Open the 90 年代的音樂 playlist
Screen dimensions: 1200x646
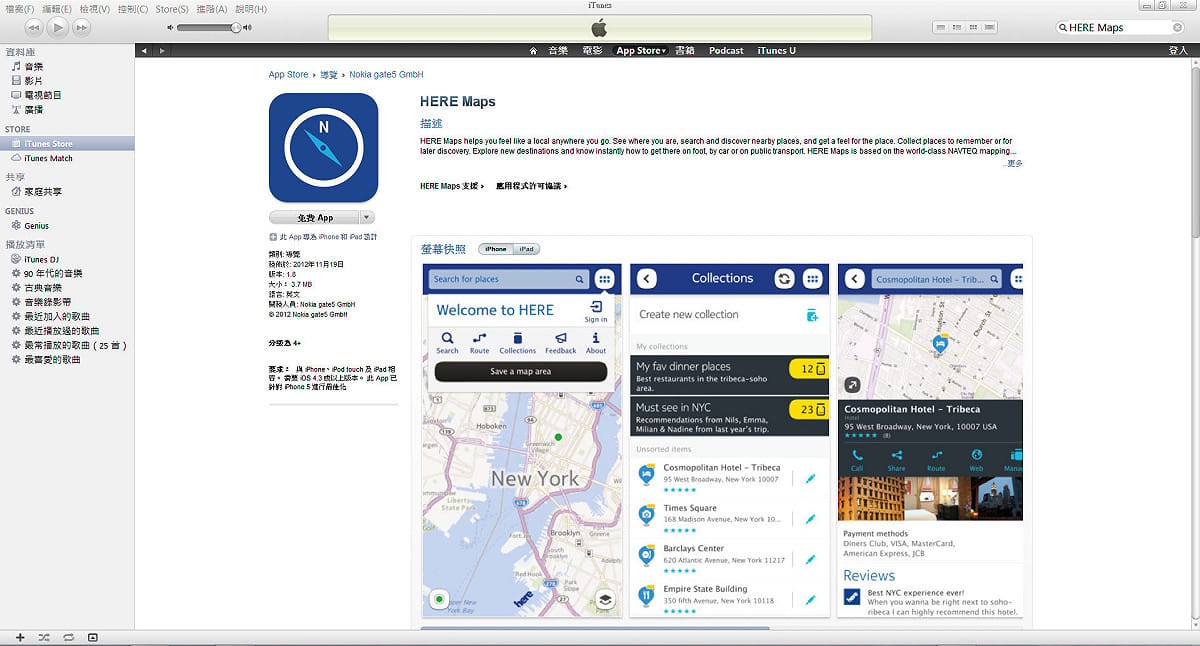[53, 273]
